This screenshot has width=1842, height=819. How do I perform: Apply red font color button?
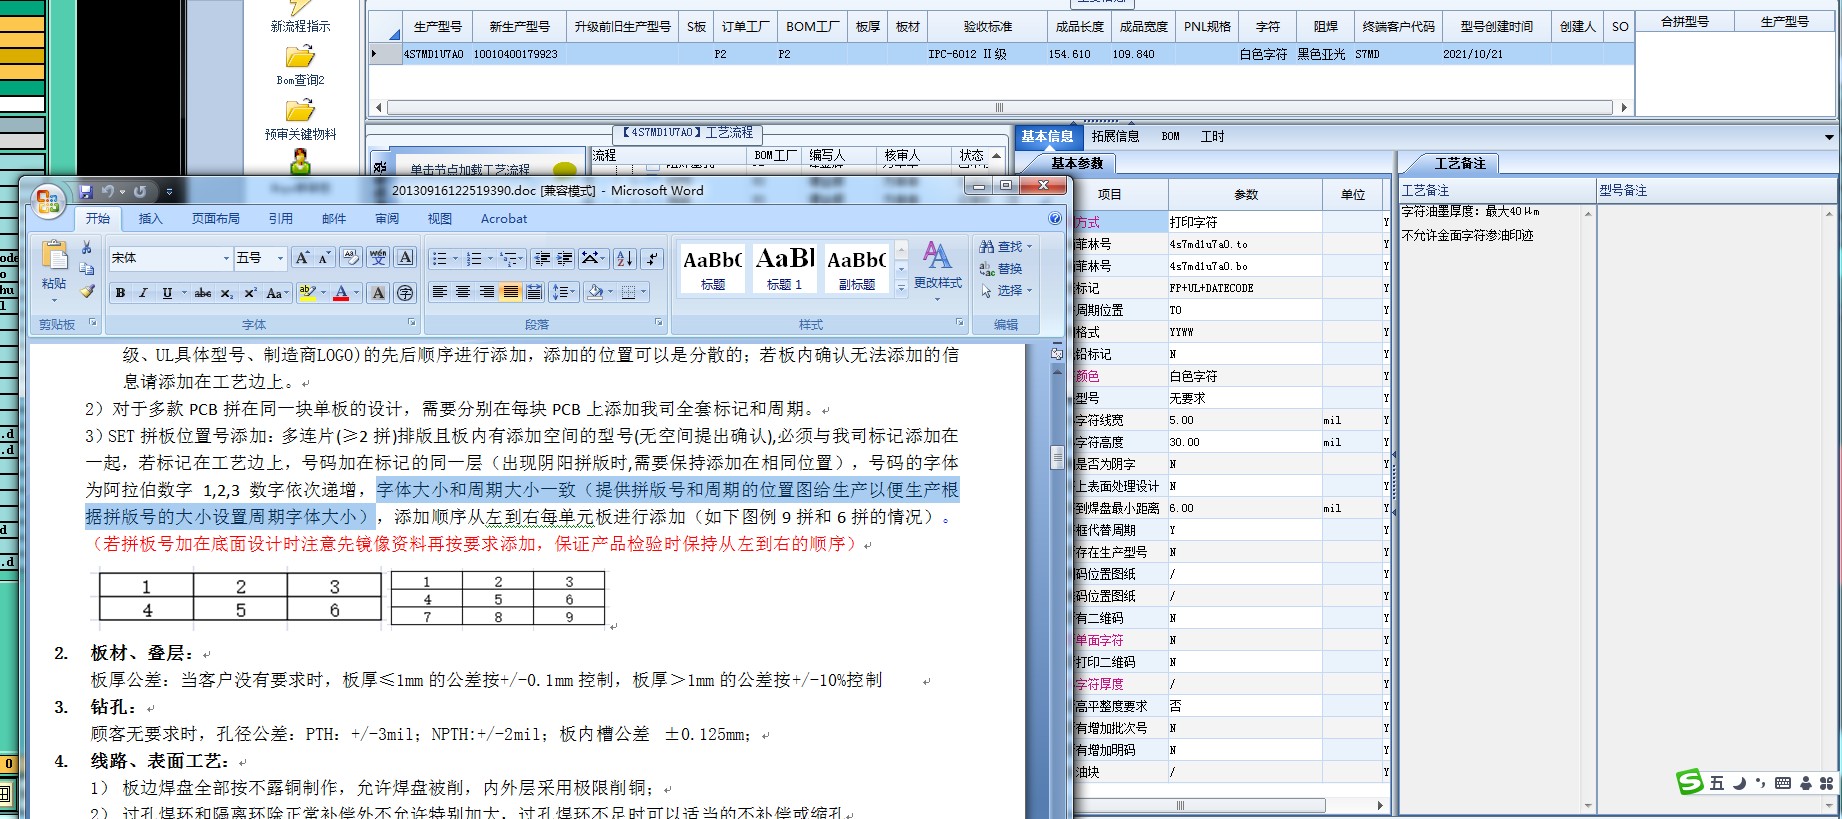tap(341, 293)
